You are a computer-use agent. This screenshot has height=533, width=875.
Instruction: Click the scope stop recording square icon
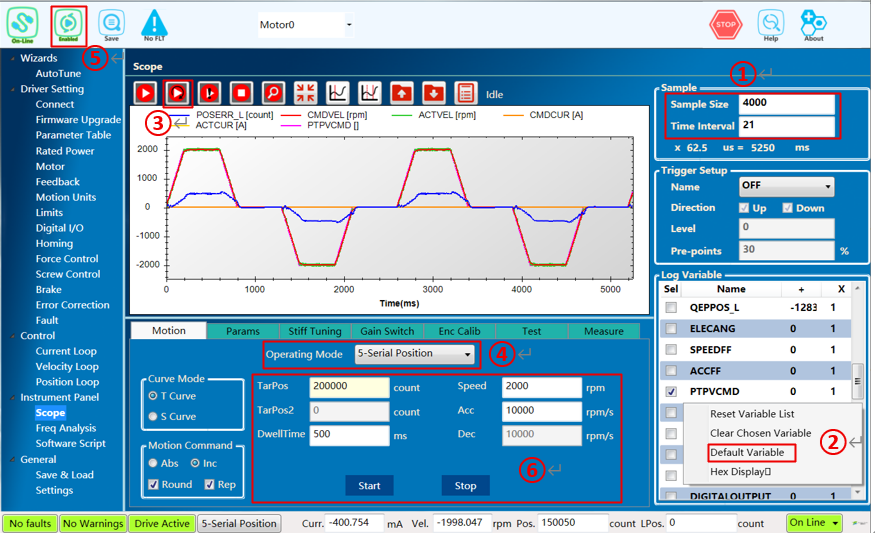point(241,93)
